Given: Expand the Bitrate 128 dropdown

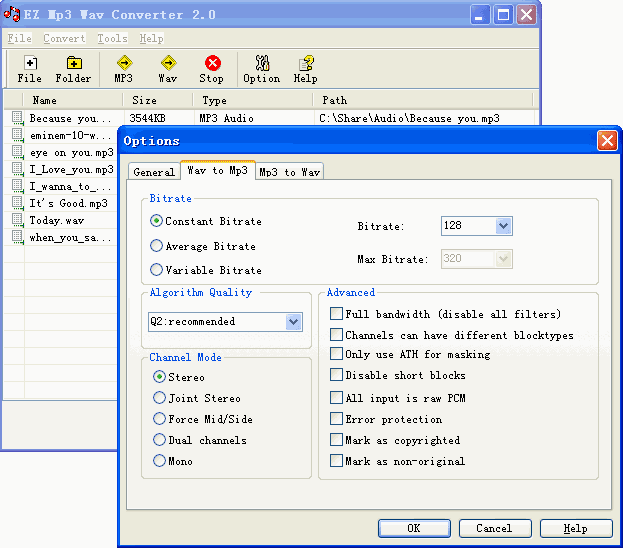Looking at the screenshot, I should 504,226.
